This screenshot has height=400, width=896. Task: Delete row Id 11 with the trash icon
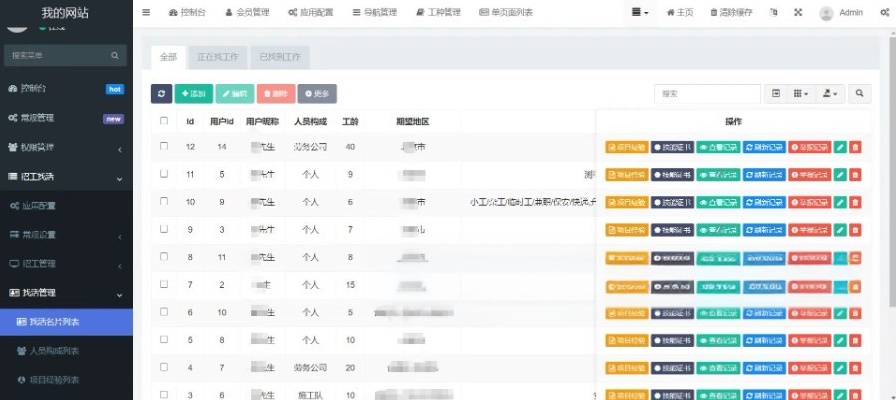coord(855,174)
